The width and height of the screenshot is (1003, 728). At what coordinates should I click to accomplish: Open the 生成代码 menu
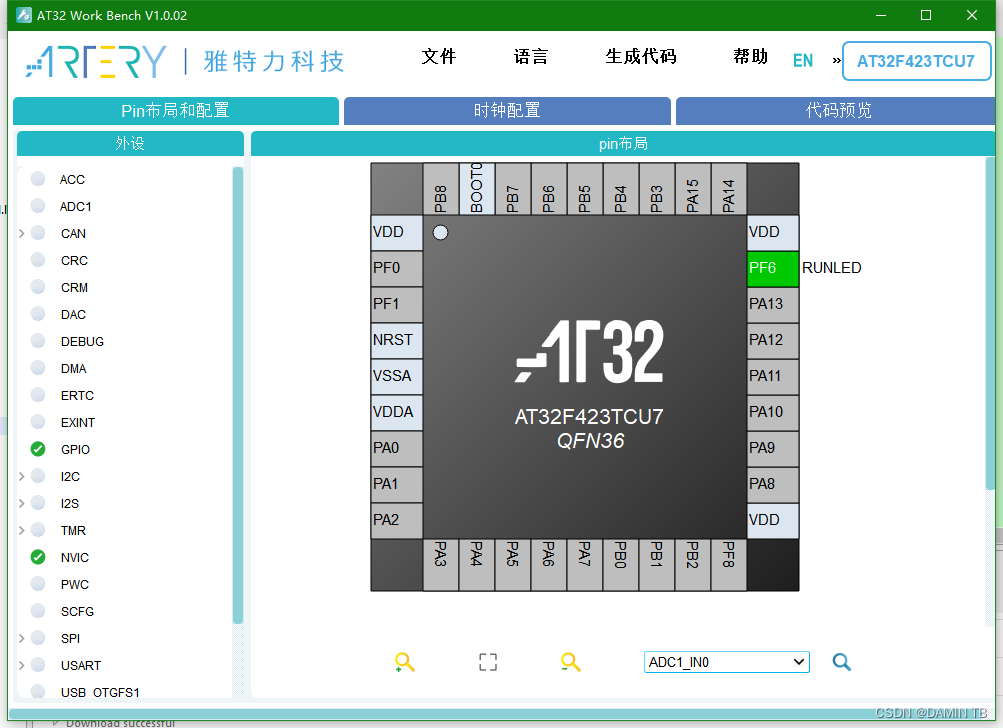641,56
